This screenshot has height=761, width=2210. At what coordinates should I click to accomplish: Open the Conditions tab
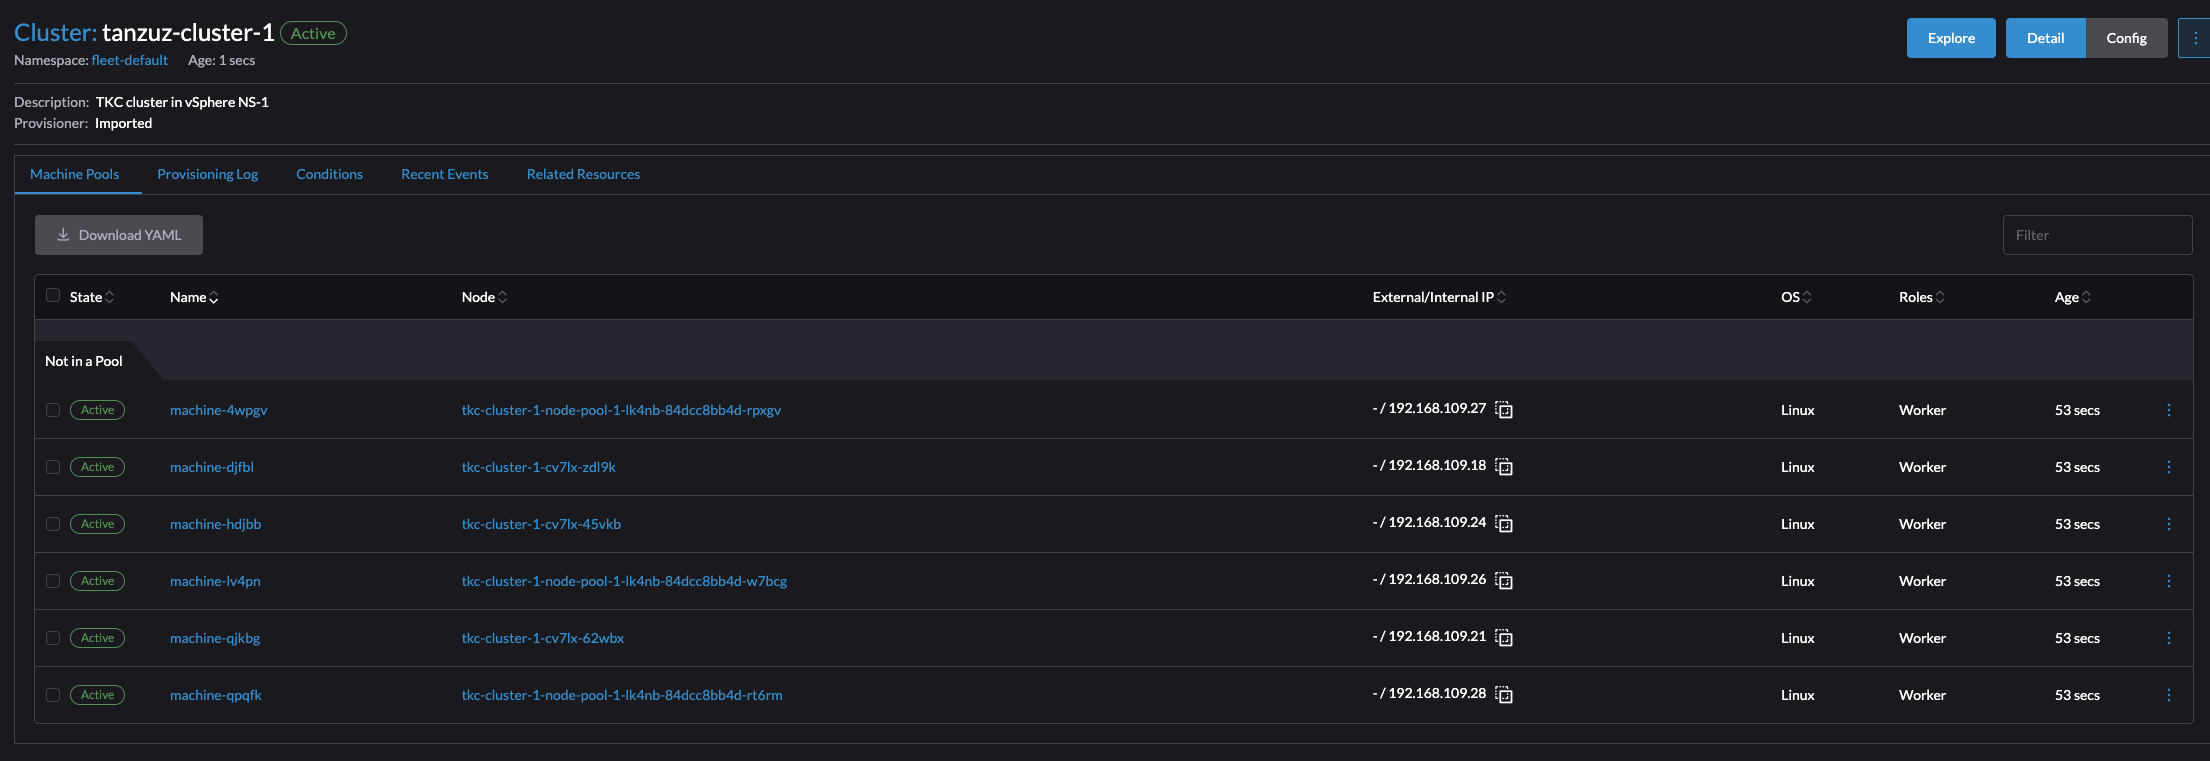coord(330,174)
